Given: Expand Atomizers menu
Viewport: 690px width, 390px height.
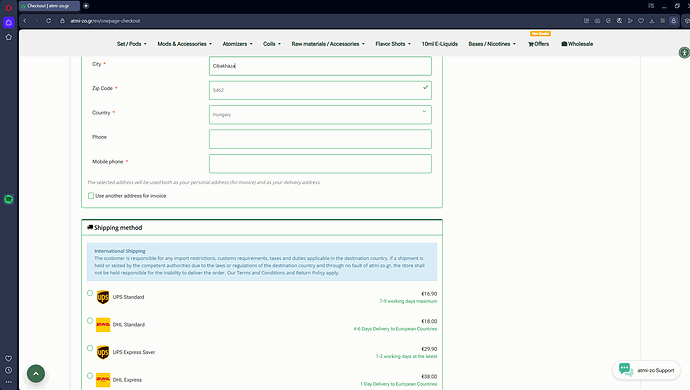Looking at the screenshot, I should [238, 44].
